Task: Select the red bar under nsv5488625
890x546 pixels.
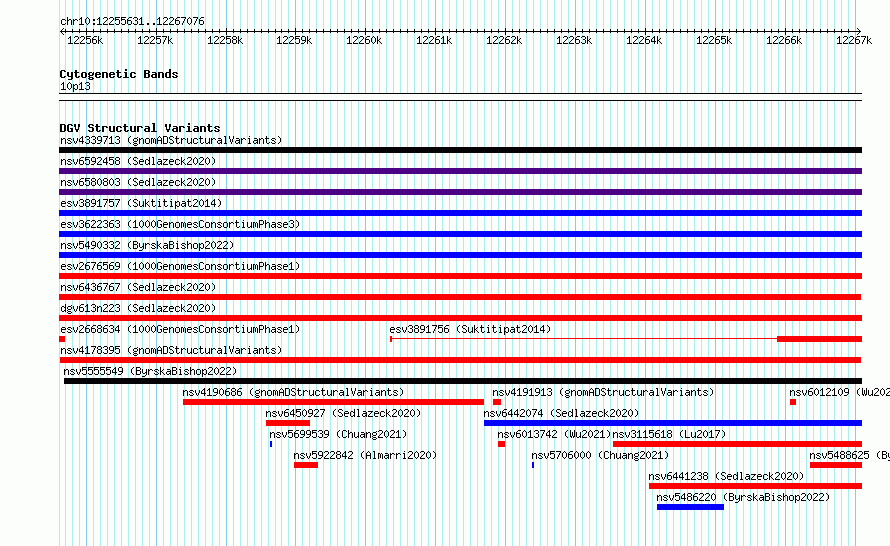Action: point(836,465)
